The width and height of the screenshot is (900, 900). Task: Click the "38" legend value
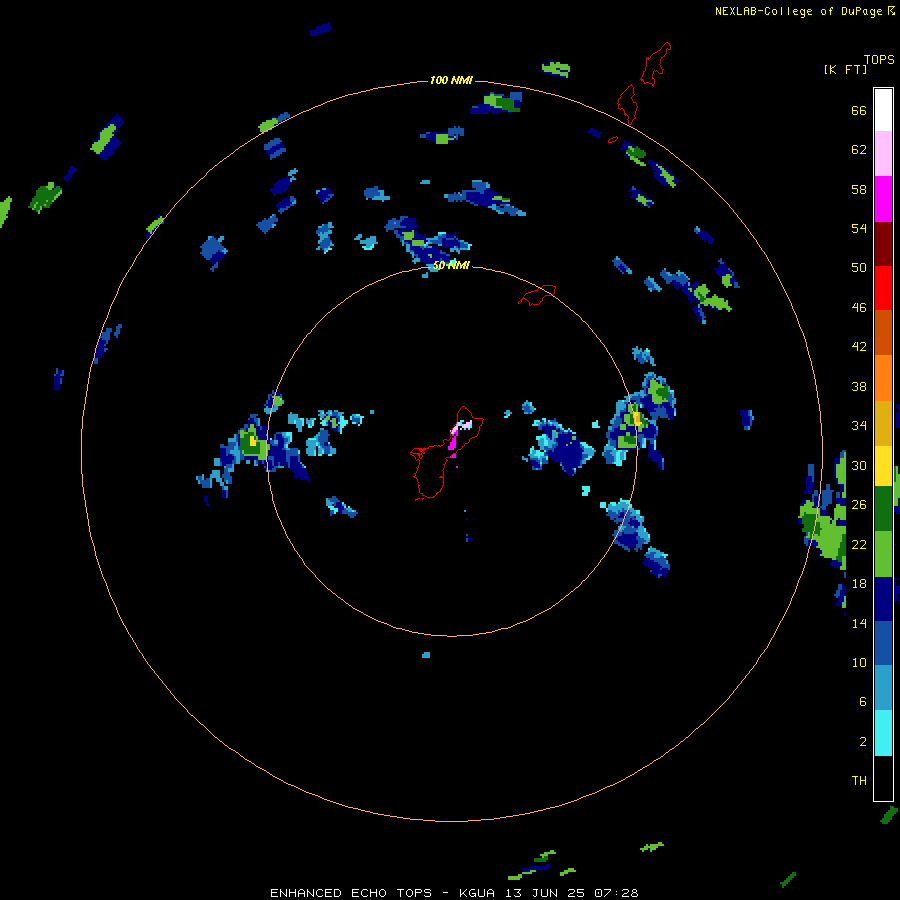[x=859, y=386]
